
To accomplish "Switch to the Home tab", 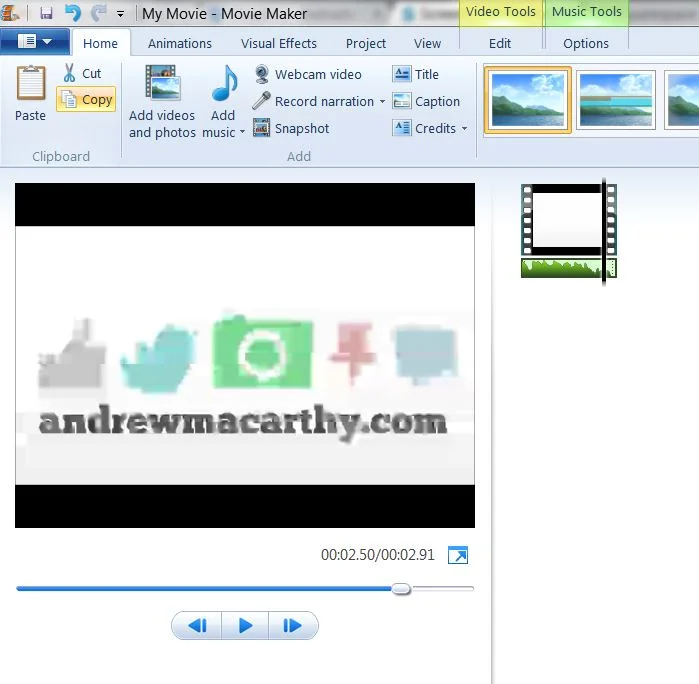I will tap(101, 43).
